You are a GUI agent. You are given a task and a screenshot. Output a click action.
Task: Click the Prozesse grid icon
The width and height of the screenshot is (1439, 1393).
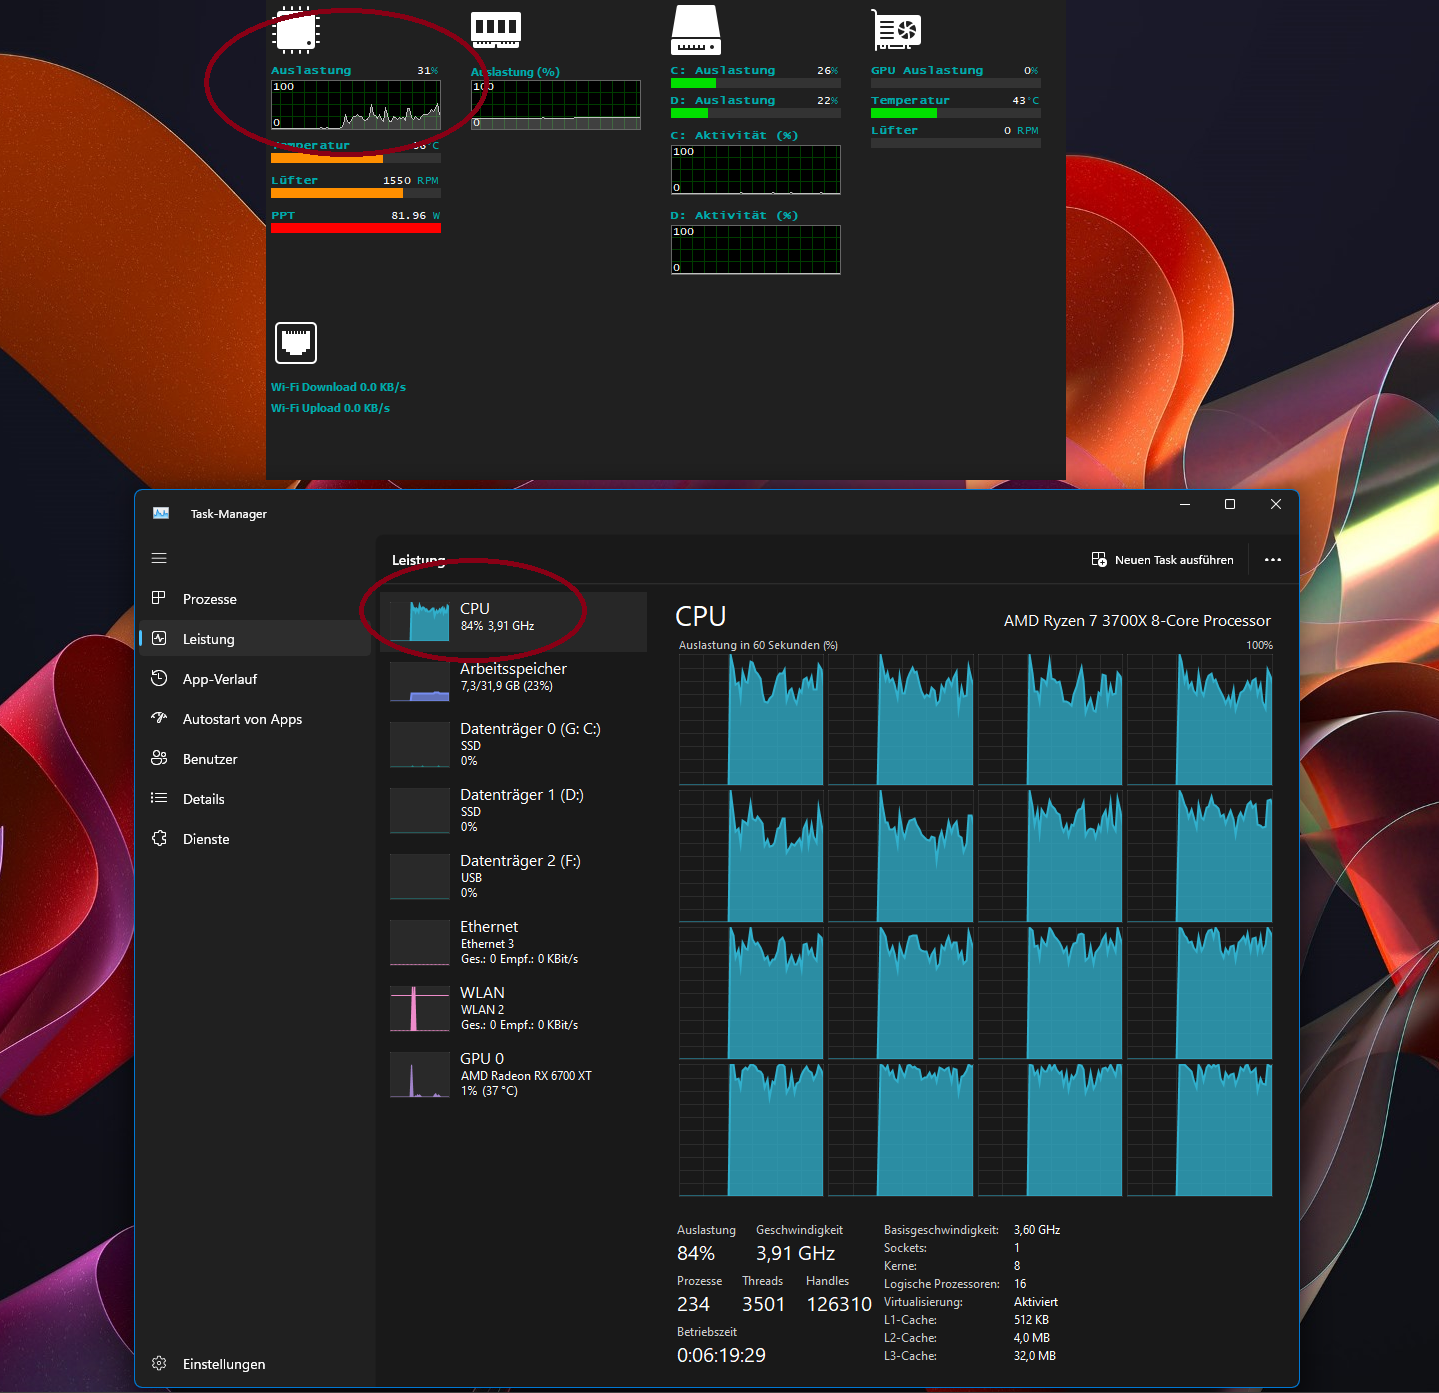159,598
